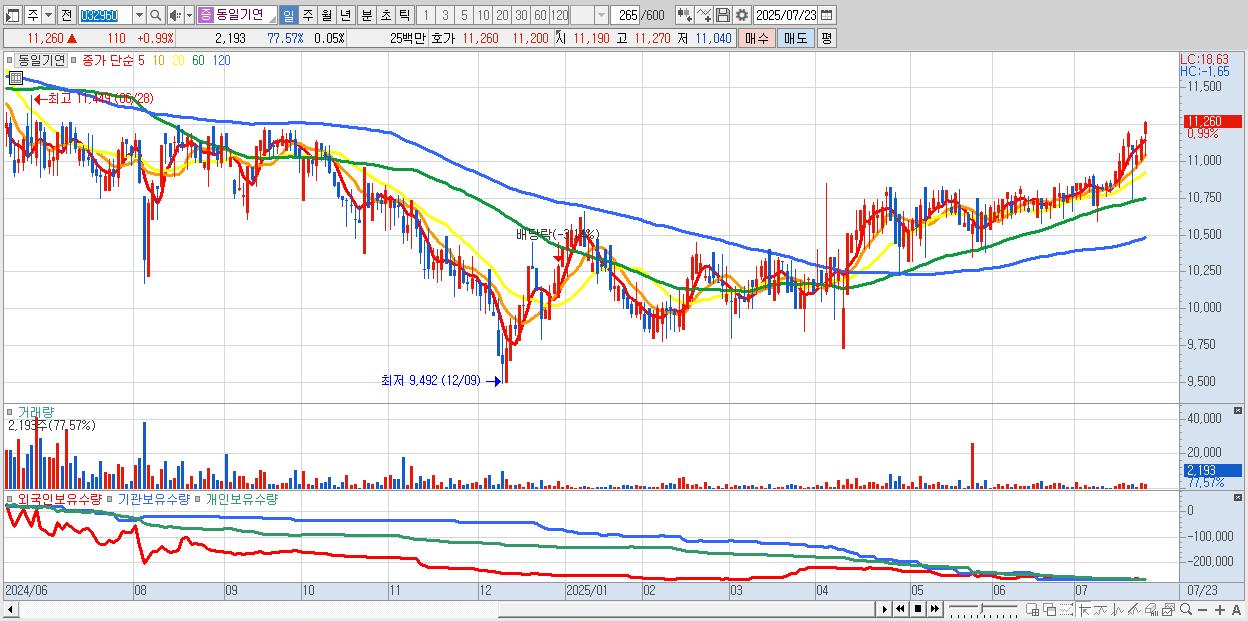The image size is (1248, 621).
Task: Switch to 월 monthly period tab
Action: click(x=326, y=15)
